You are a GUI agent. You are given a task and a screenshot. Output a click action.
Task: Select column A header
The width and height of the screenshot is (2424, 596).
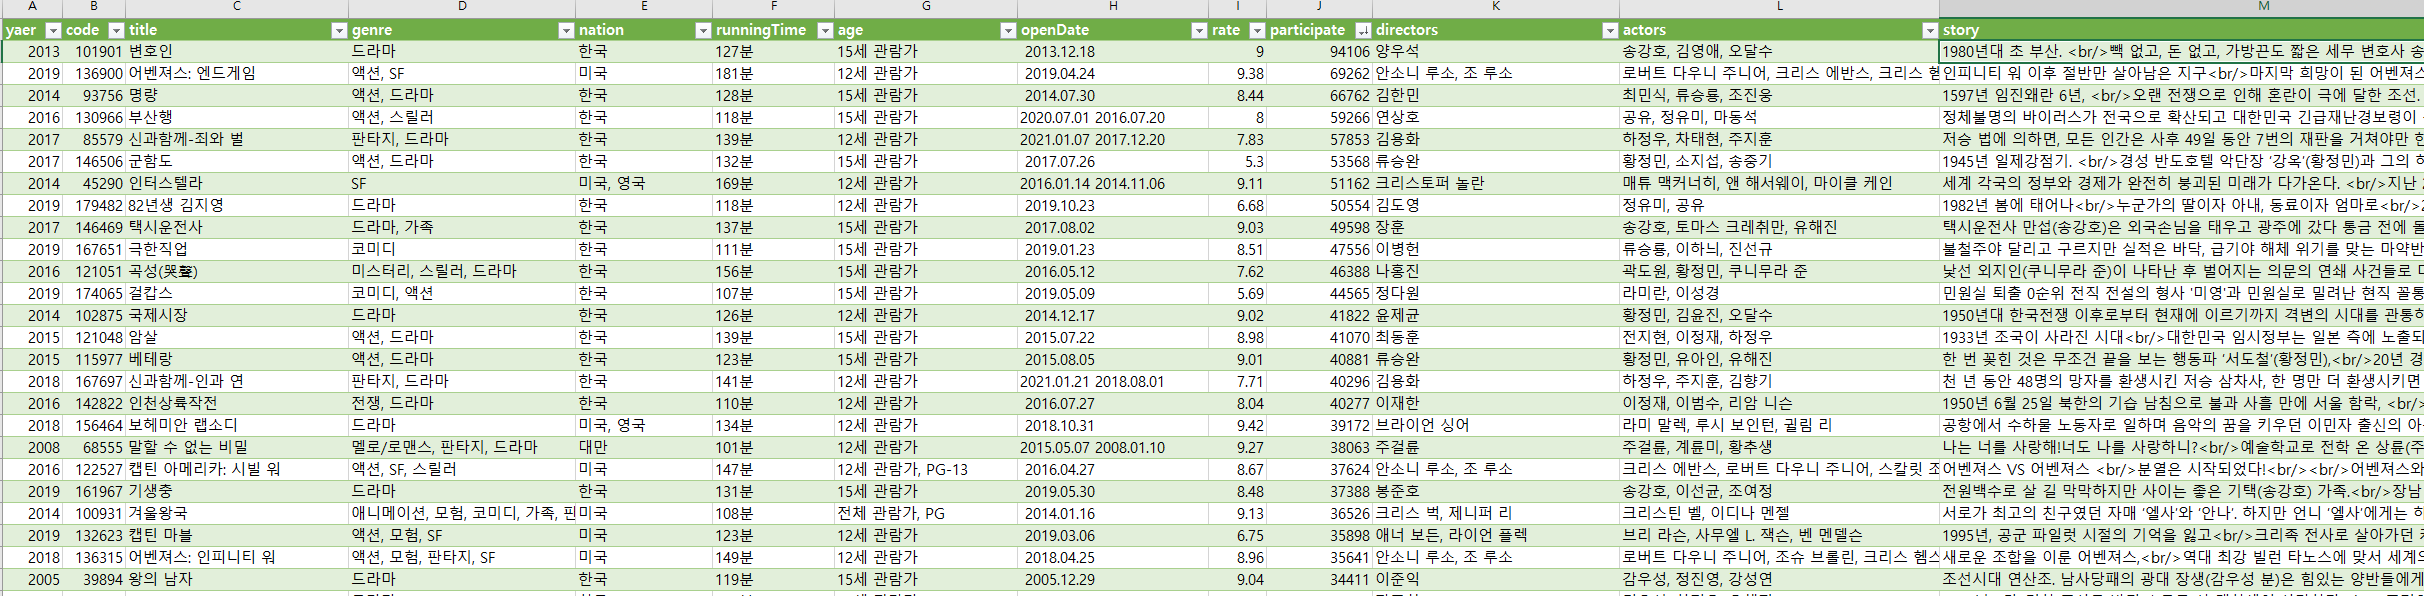click(32, 6)
